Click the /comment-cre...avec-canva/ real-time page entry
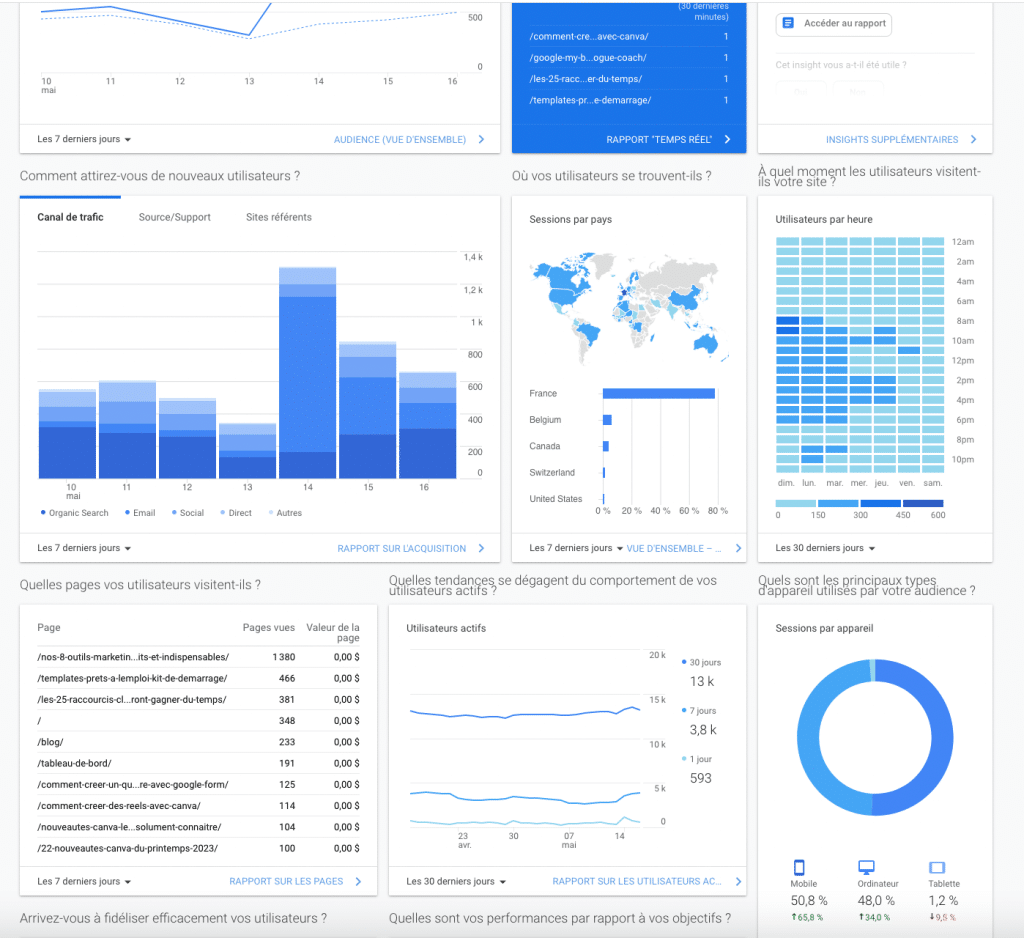This screenshot has width=1024, height=938. click(629, 37)
